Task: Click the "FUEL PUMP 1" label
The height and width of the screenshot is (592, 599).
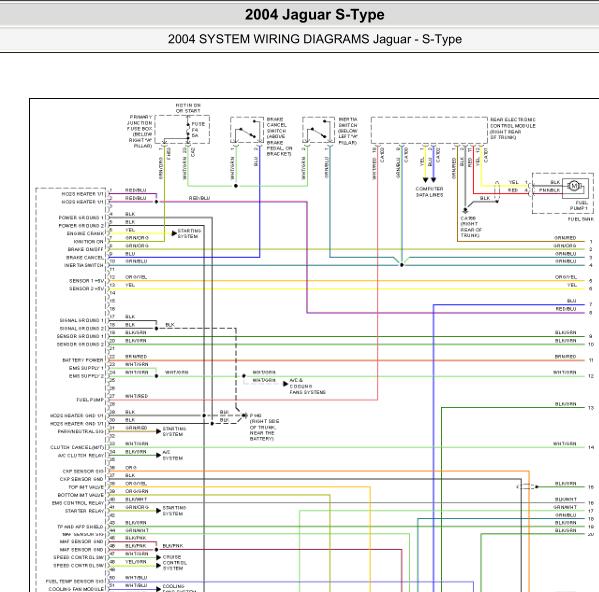Action: pos(579,205)
